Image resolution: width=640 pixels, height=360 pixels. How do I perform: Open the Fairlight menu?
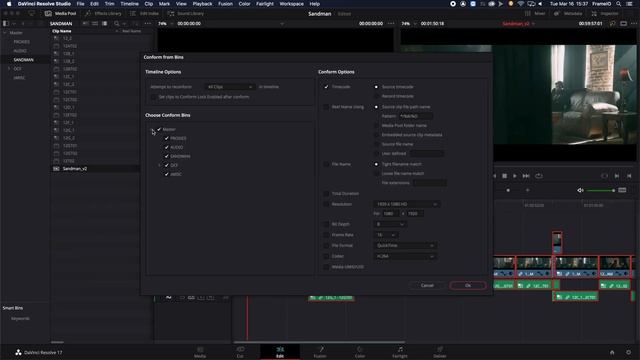point(265,4)
